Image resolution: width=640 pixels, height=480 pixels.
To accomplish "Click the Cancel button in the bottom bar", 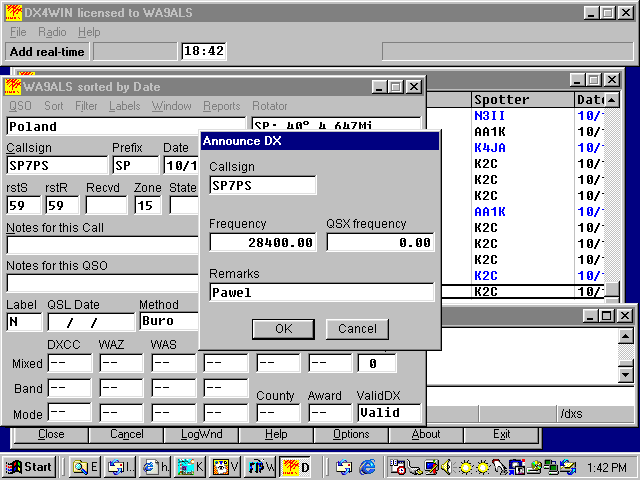I will point(127,434).
